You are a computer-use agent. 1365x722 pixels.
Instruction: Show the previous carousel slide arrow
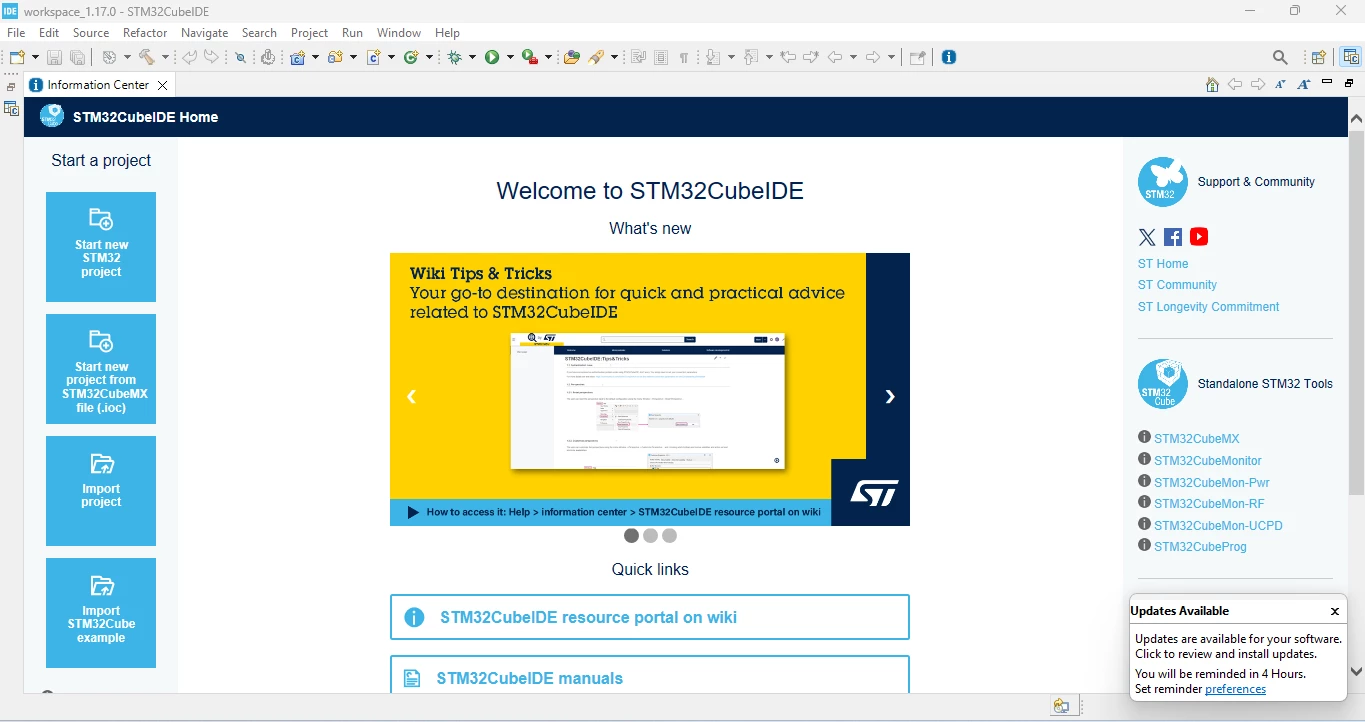pos(411,397)
